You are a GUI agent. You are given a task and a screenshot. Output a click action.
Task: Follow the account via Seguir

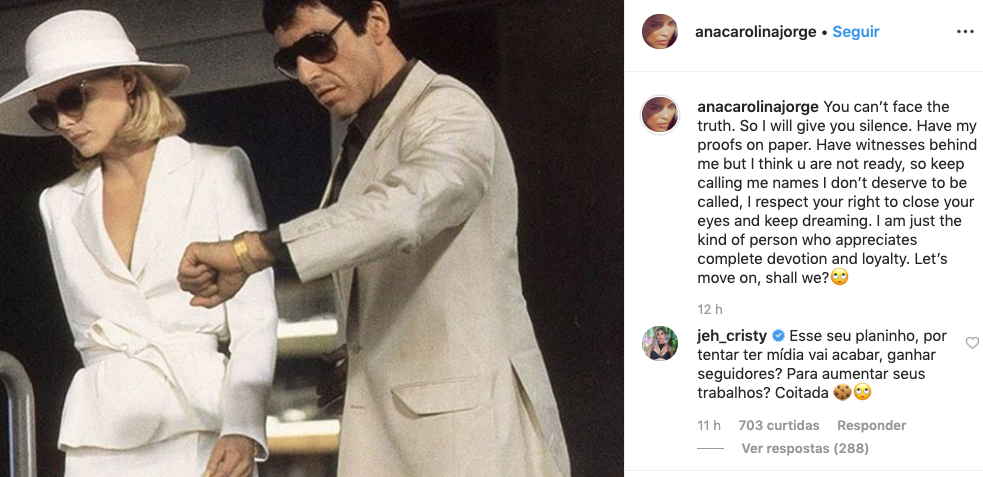(856, 32)
